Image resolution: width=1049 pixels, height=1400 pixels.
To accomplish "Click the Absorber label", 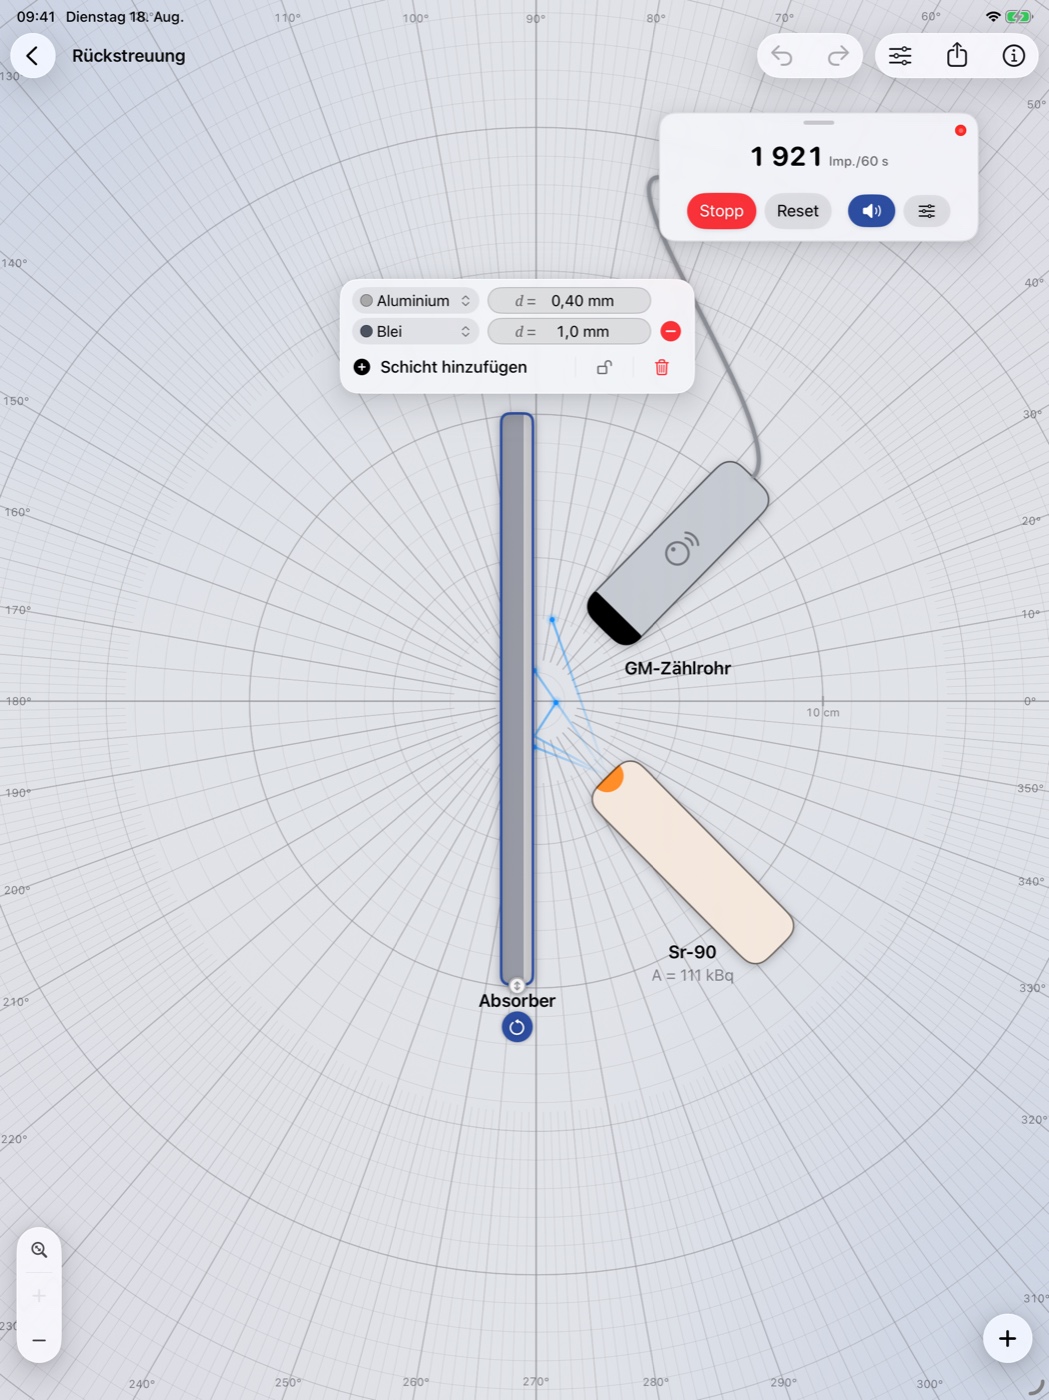I will coord(517,1000).
